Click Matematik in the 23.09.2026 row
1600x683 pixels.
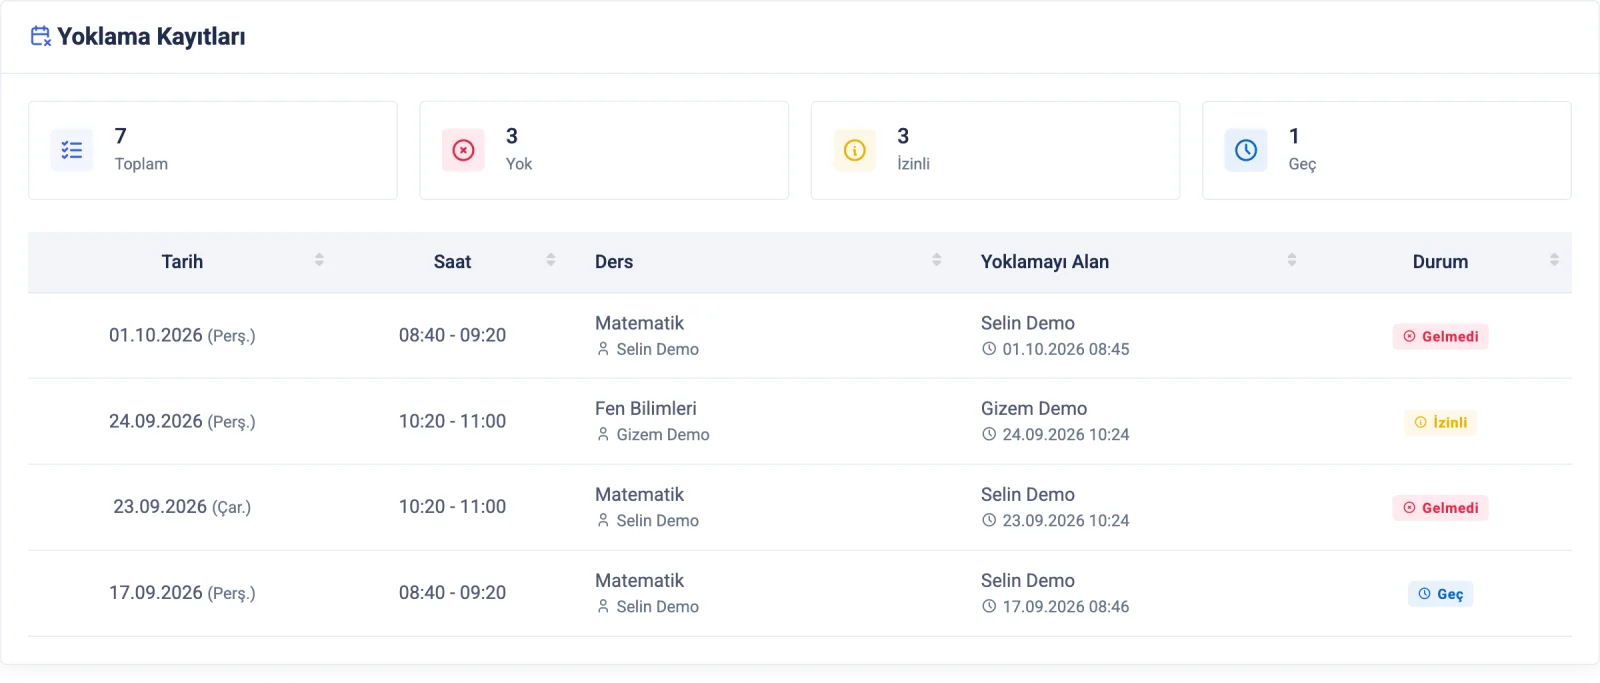point(640,494)
